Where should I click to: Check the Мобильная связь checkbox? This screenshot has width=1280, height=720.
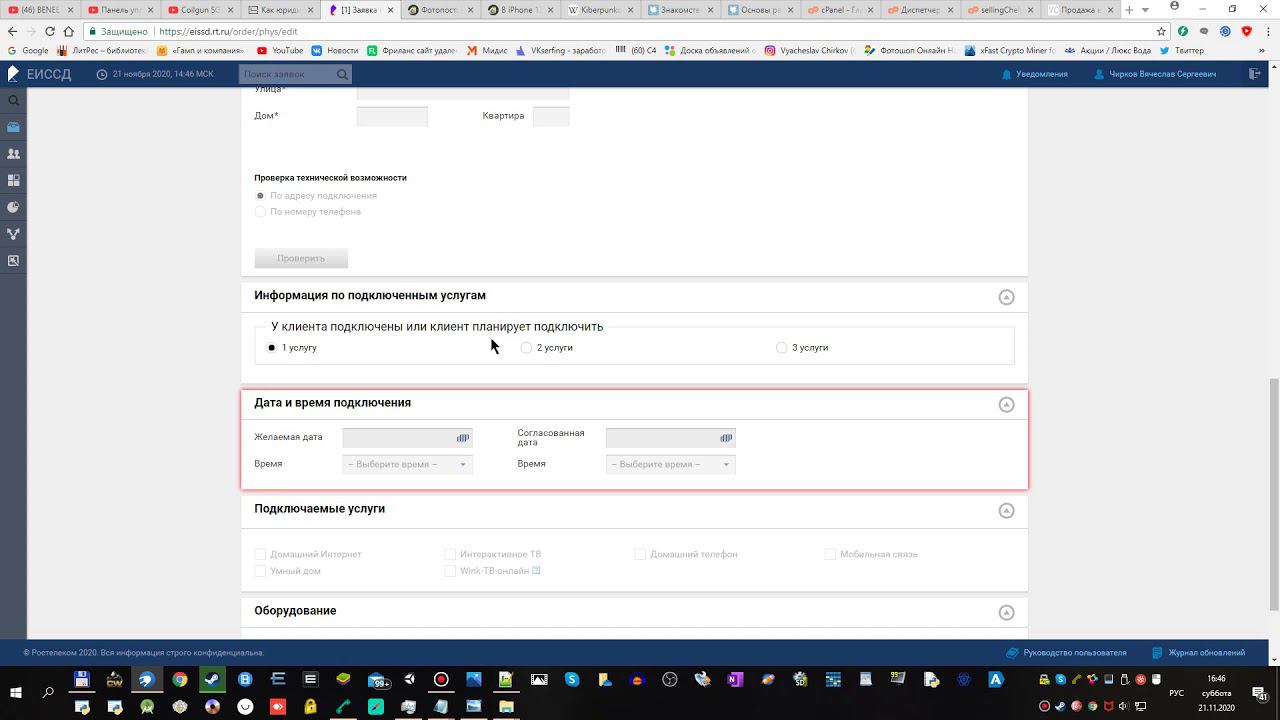pos(830,554)
